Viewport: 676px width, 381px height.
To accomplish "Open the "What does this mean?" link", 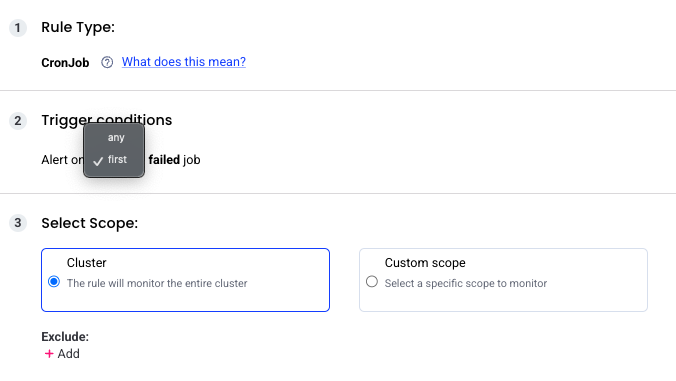I will 184,62.
